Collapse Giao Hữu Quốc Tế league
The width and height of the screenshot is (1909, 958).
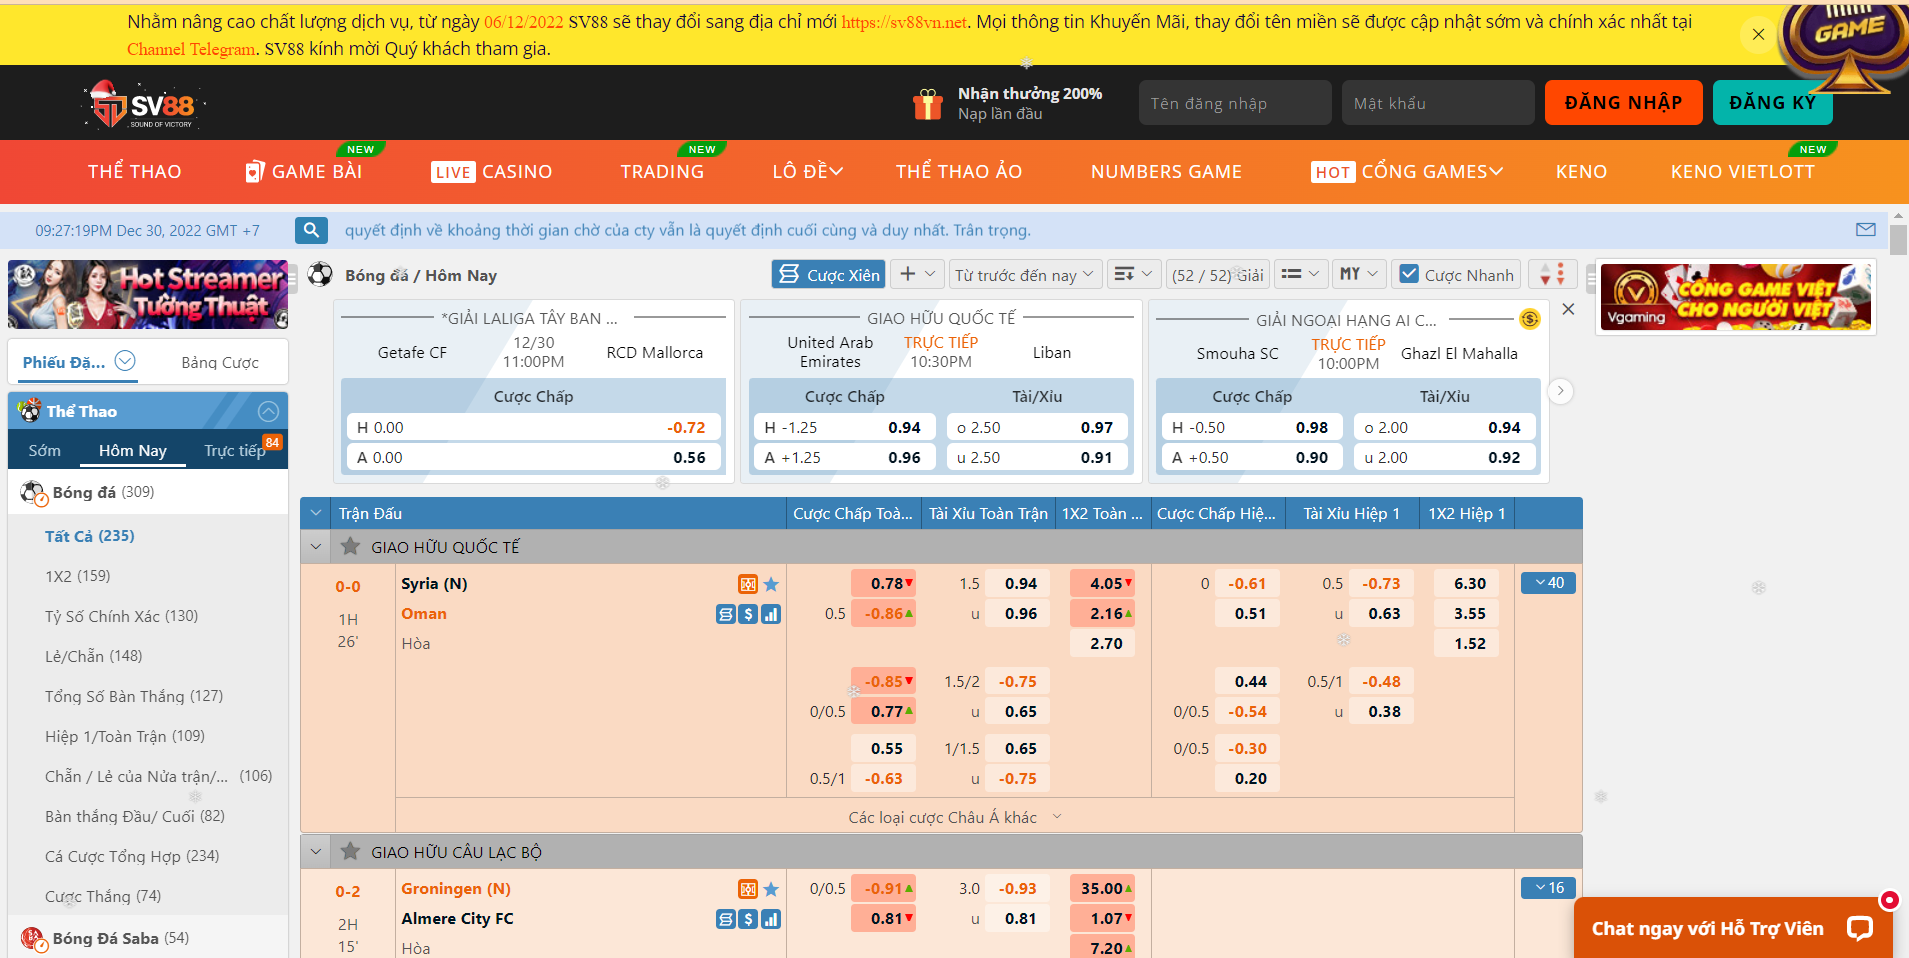[x=316, y=547]
